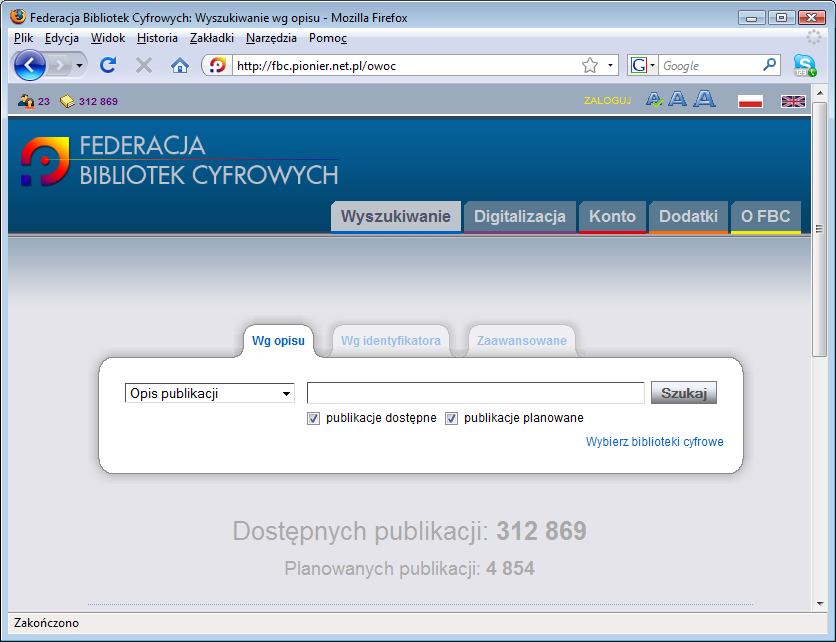The image size is (836, 642).
Task: Select the Wg opisu search tab
Action: pyautogui.click(x=278, y=341)
